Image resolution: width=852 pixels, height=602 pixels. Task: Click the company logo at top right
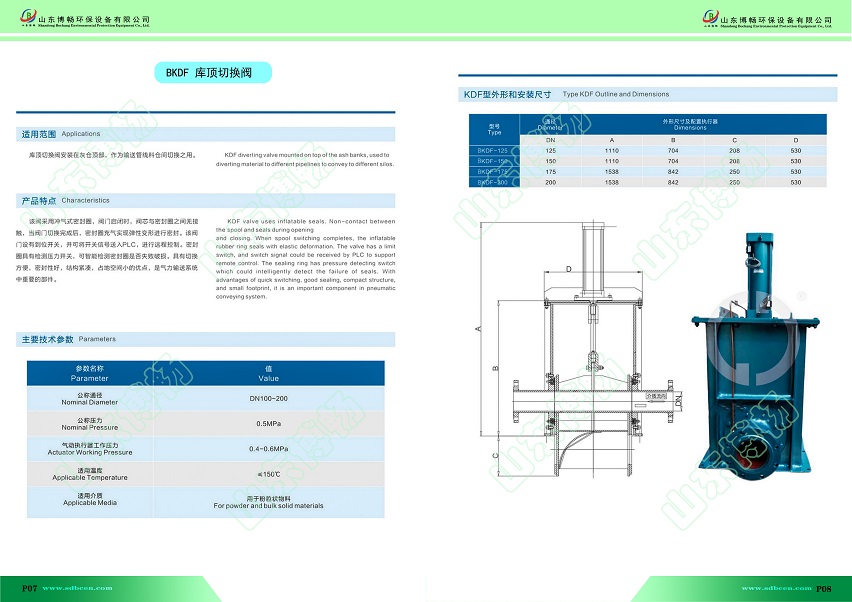(x=711, y=20)
